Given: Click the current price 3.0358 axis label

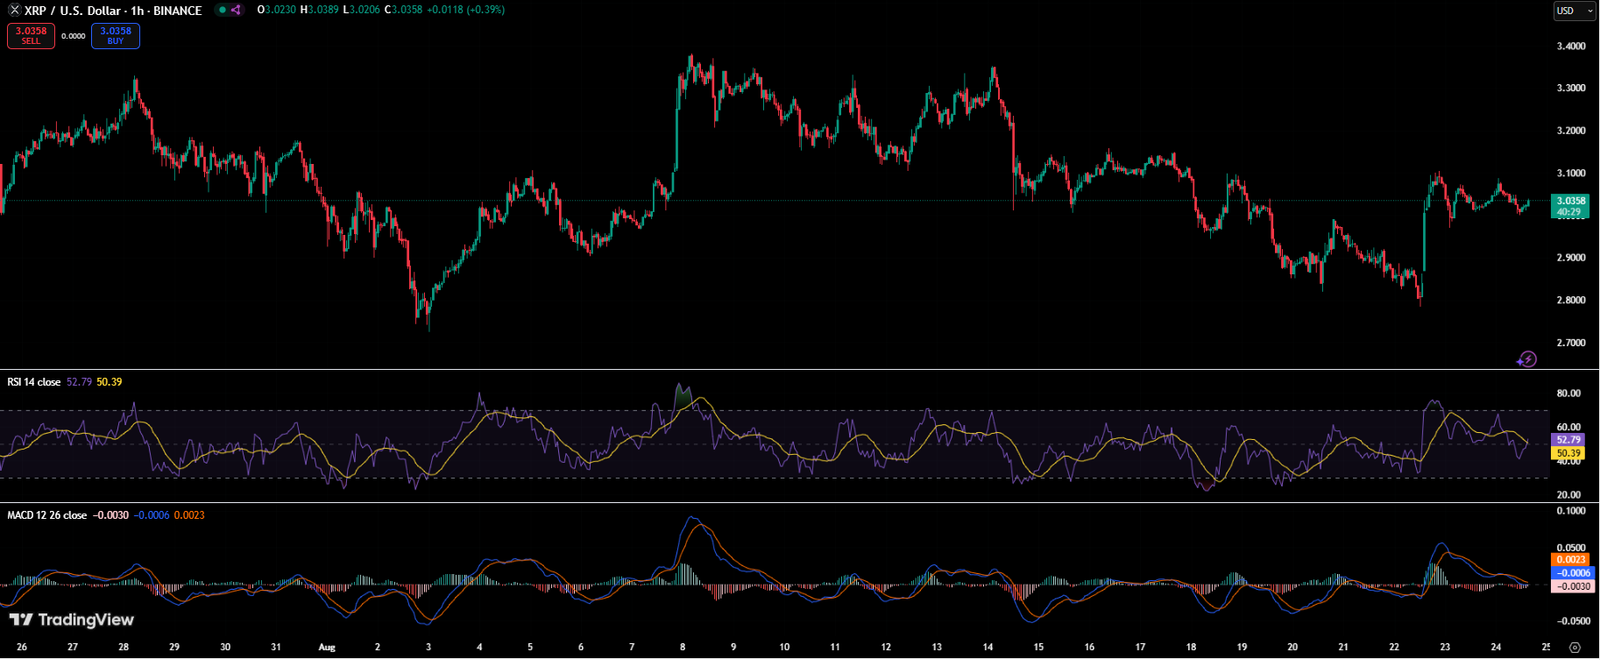Looking at the screenshot, I should tap(1570, 201).
